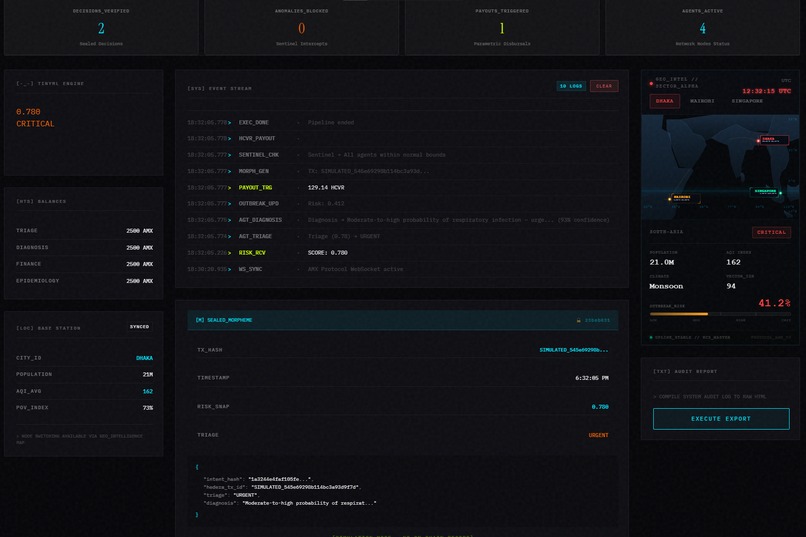The image size is (806, 537).
Task: Select the AGT_TRIAGE log entry
Action: click(402, 236)
